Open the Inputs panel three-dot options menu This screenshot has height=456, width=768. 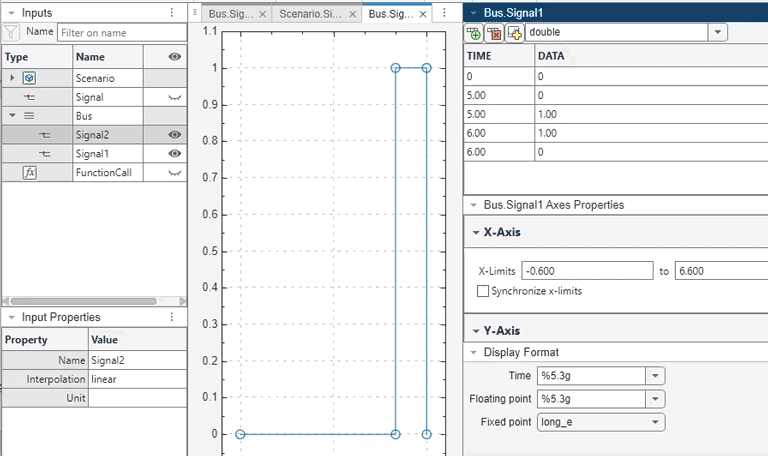tap(172, 13)
